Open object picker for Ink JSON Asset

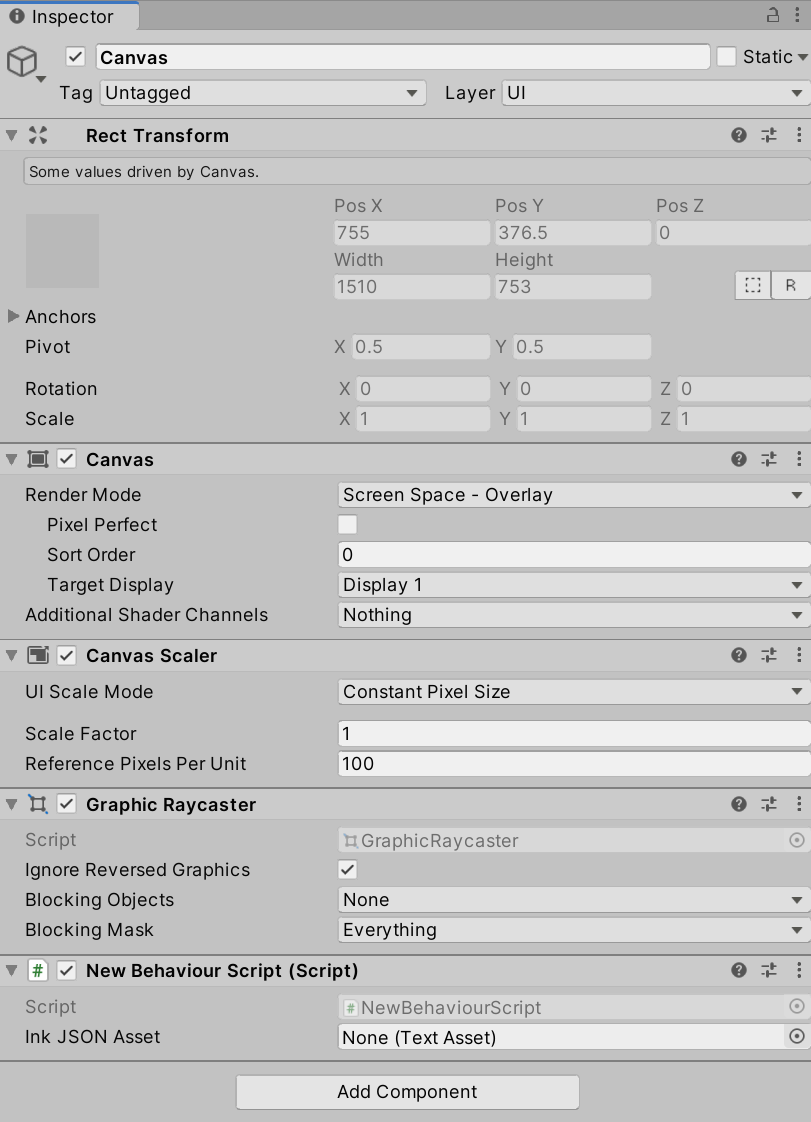click(x=797, y=1037)
